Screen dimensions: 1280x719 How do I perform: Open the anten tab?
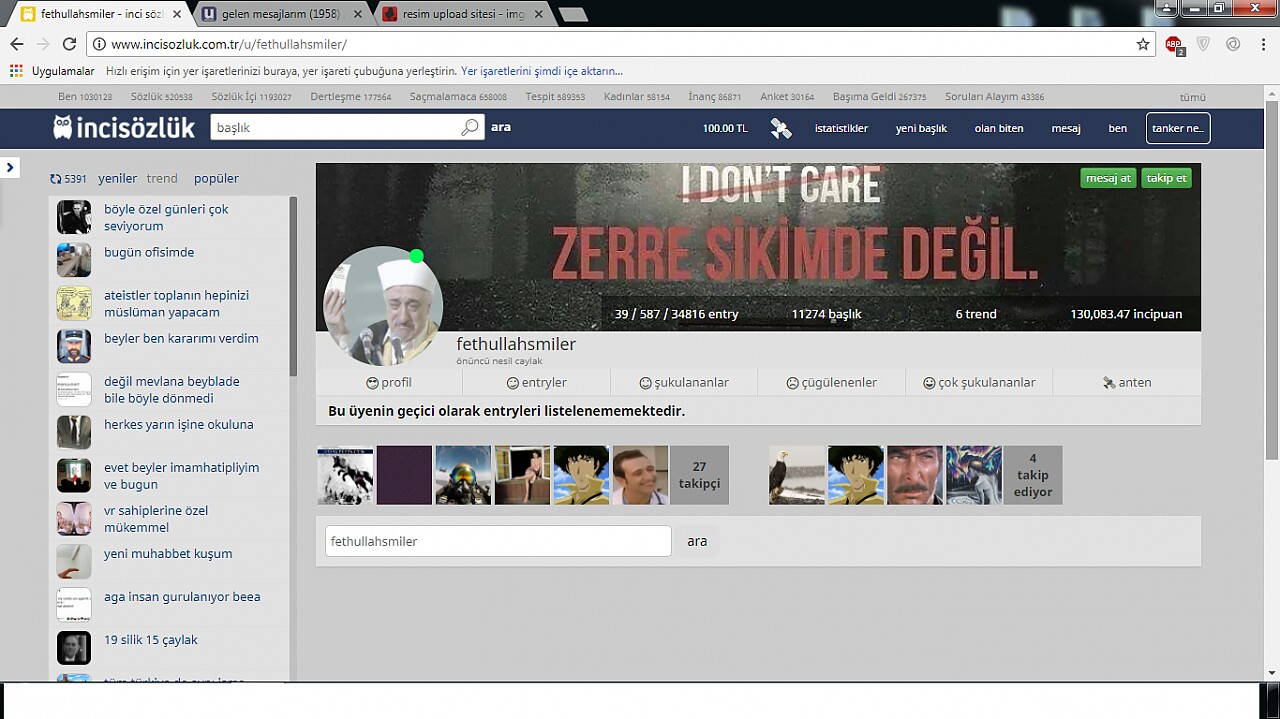pyautogui.click(x=1127, y=382)
